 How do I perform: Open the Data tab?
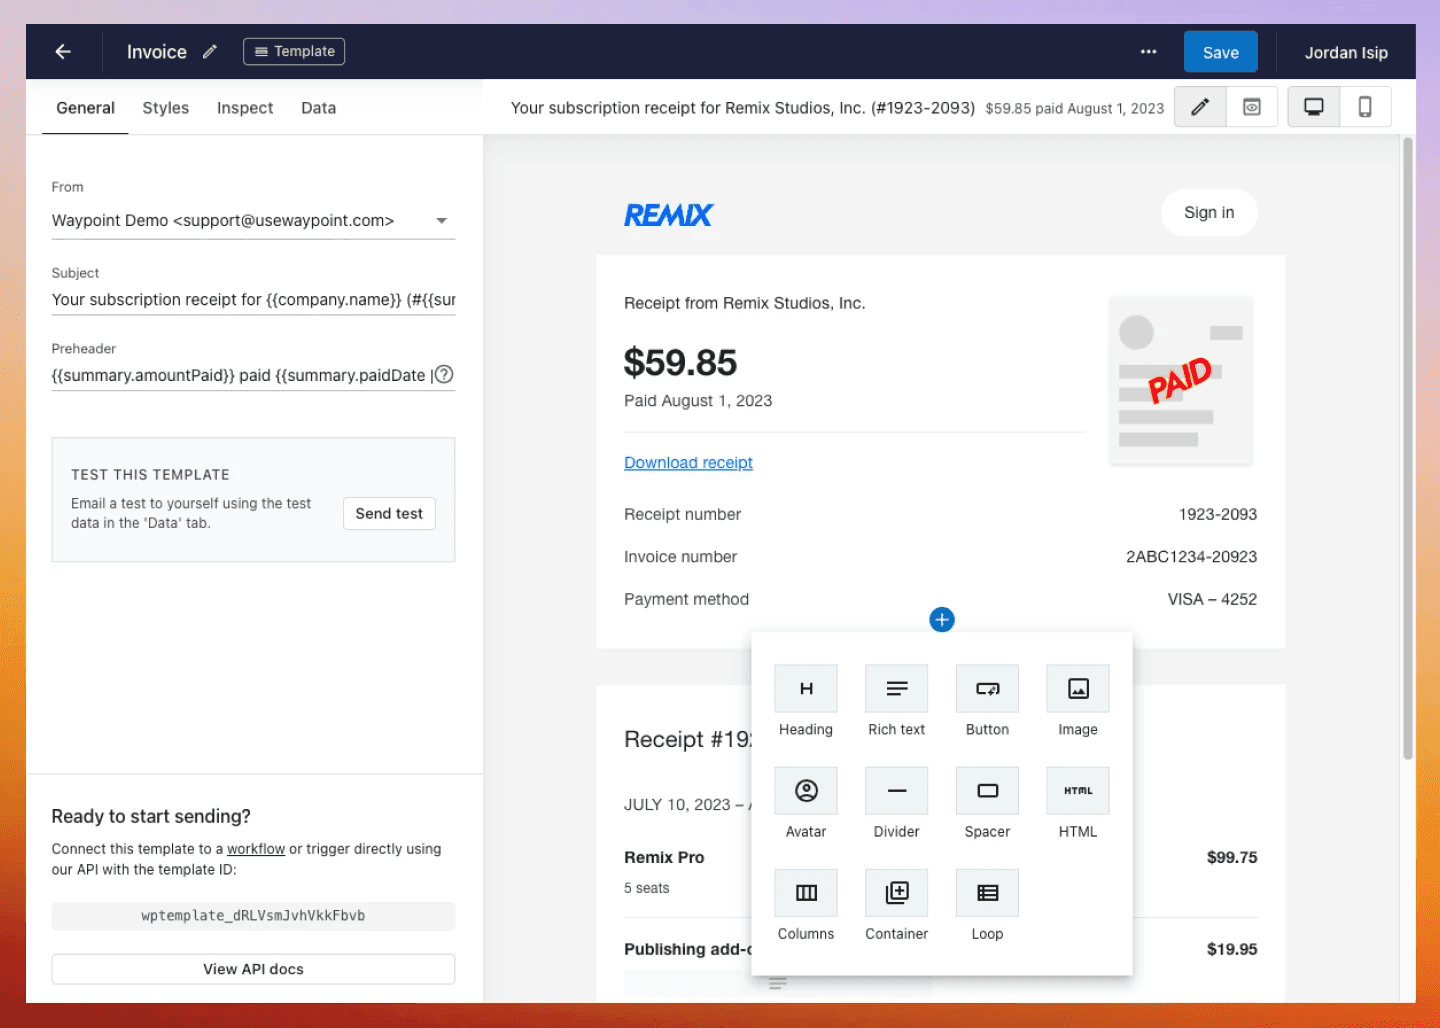pos(319,108)
